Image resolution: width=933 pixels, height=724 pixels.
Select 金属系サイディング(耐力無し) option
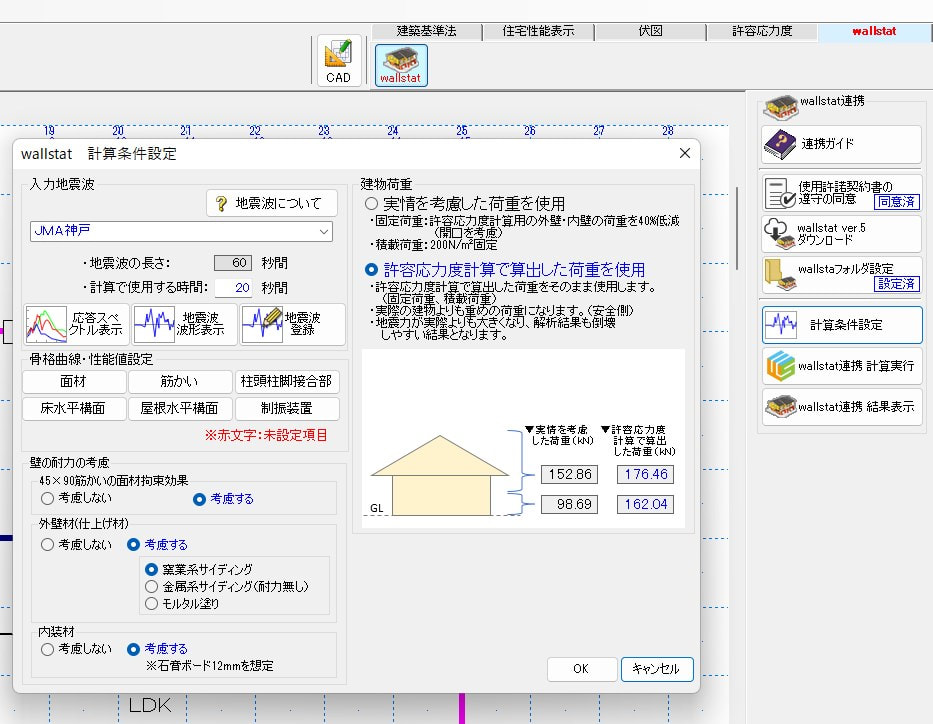(x=152, y=587)
